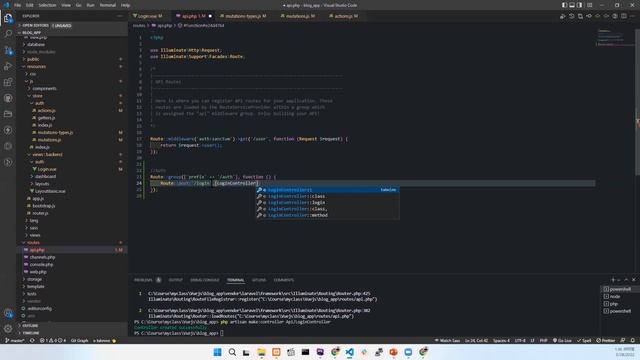Click the master branch status item
Screen dimensions: 640x360
[15, 340]
